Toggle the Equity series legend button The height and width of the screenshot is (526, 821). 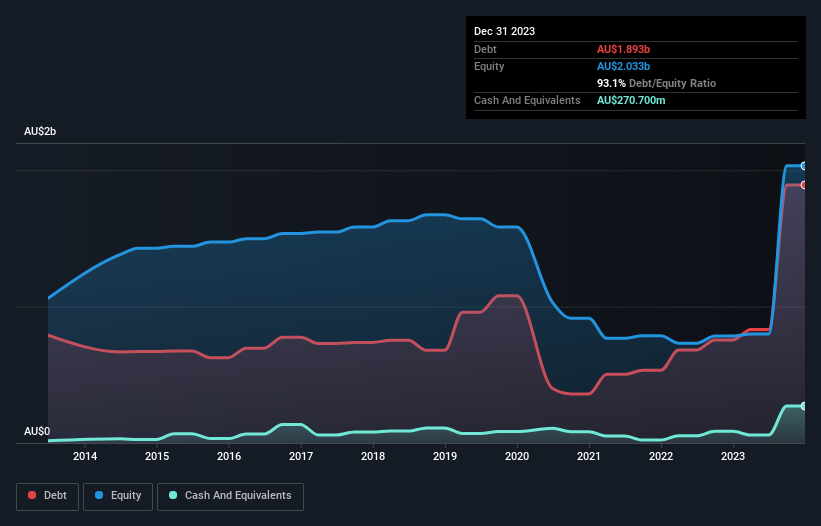point(118,496)
